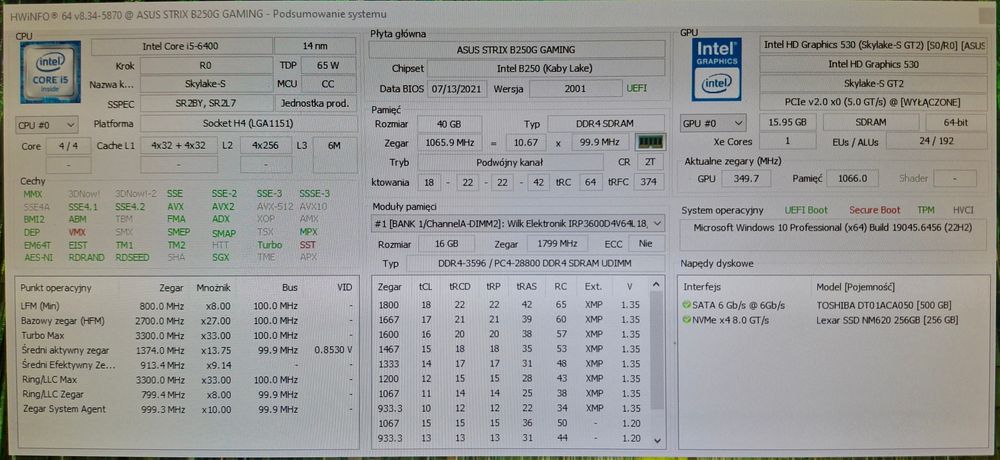Select the Lexar SSD NM620 drive entry

tap(886, 320)
